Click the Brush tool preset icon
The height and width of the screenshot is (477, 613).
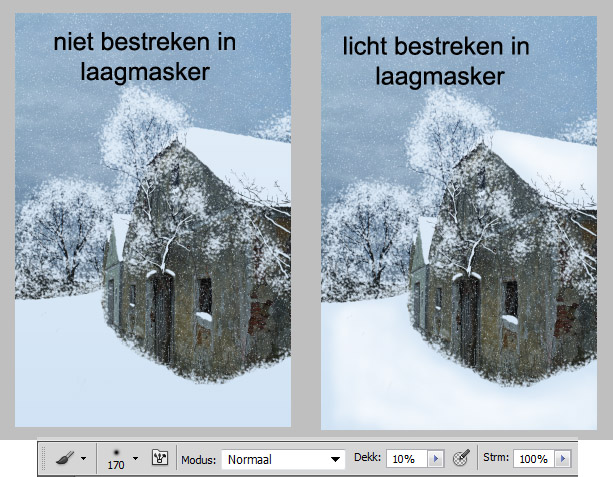pyautogui.click(x=65, y=458)
